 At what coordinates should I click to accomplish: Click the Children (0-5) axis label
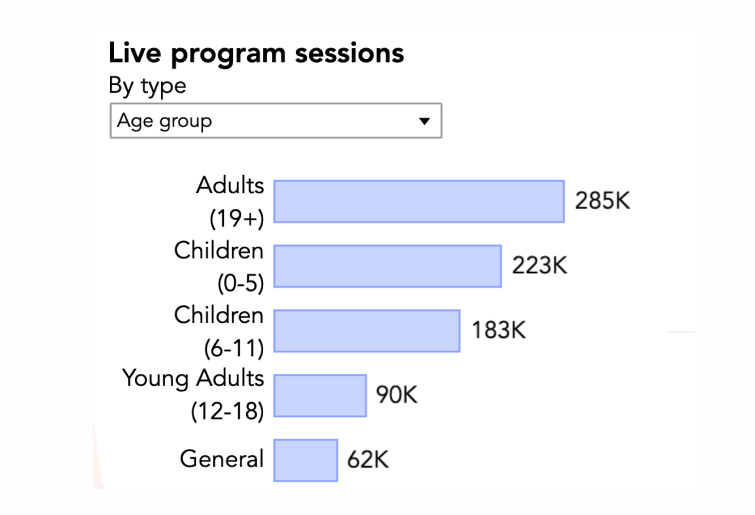pyautogui.click(x=219, y=266)
